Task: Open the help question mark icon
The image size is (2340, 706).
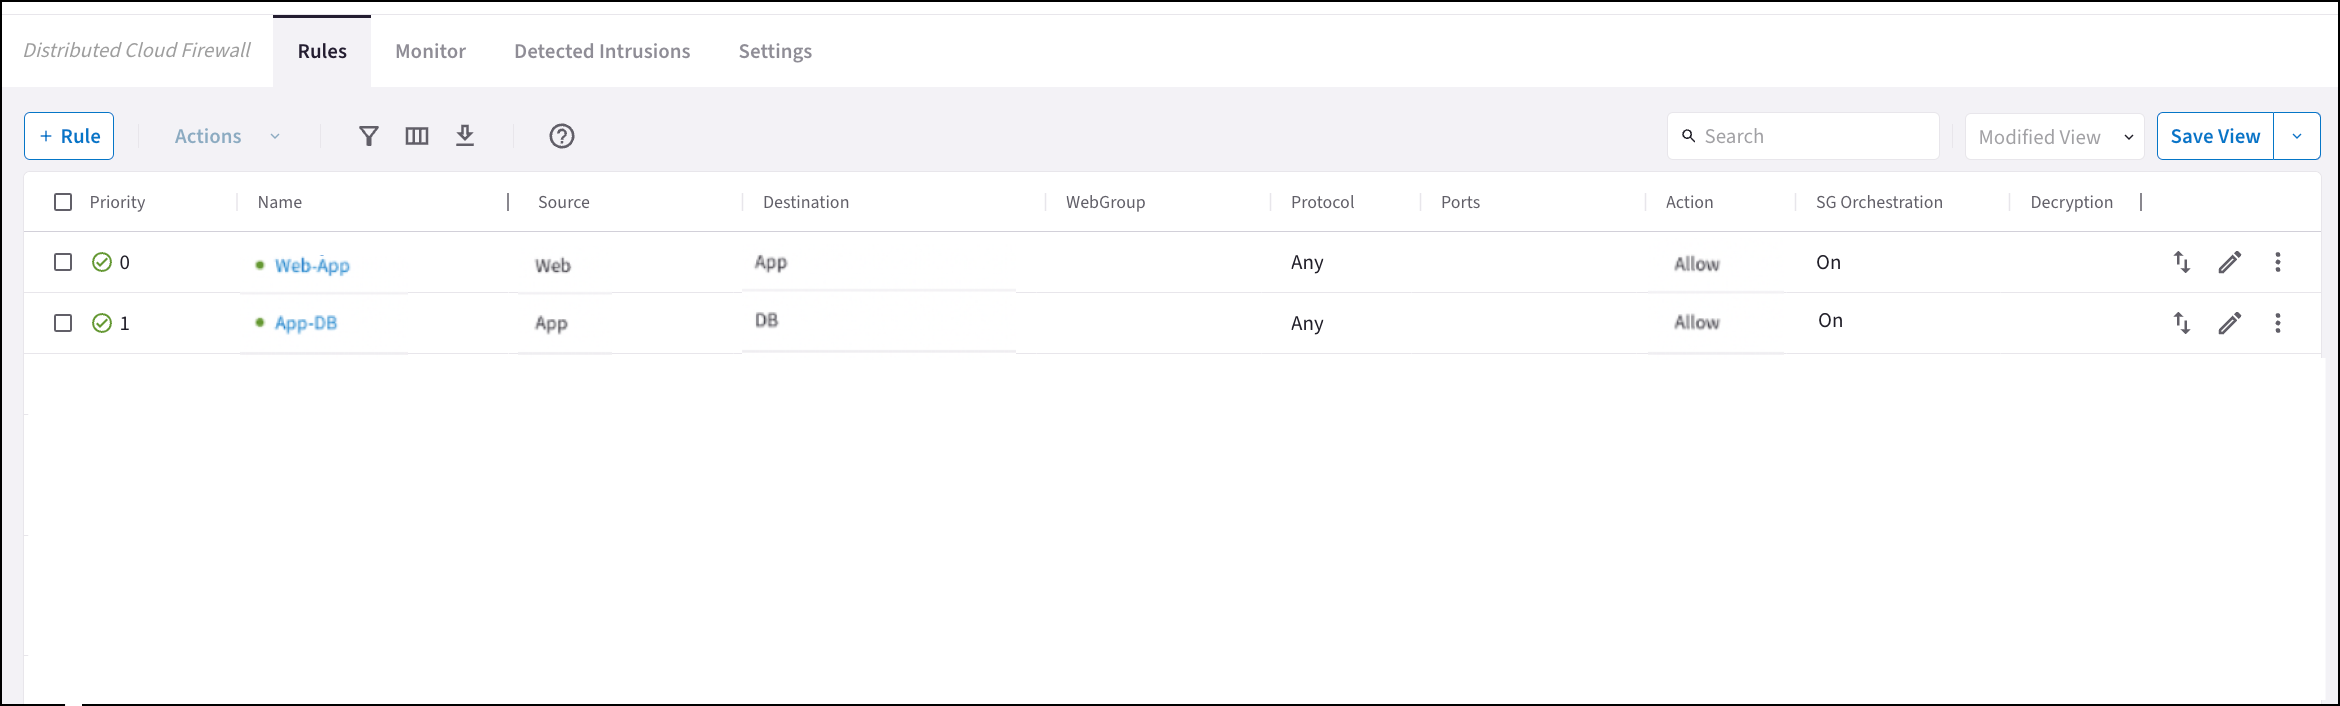Action: coord(562,136)
